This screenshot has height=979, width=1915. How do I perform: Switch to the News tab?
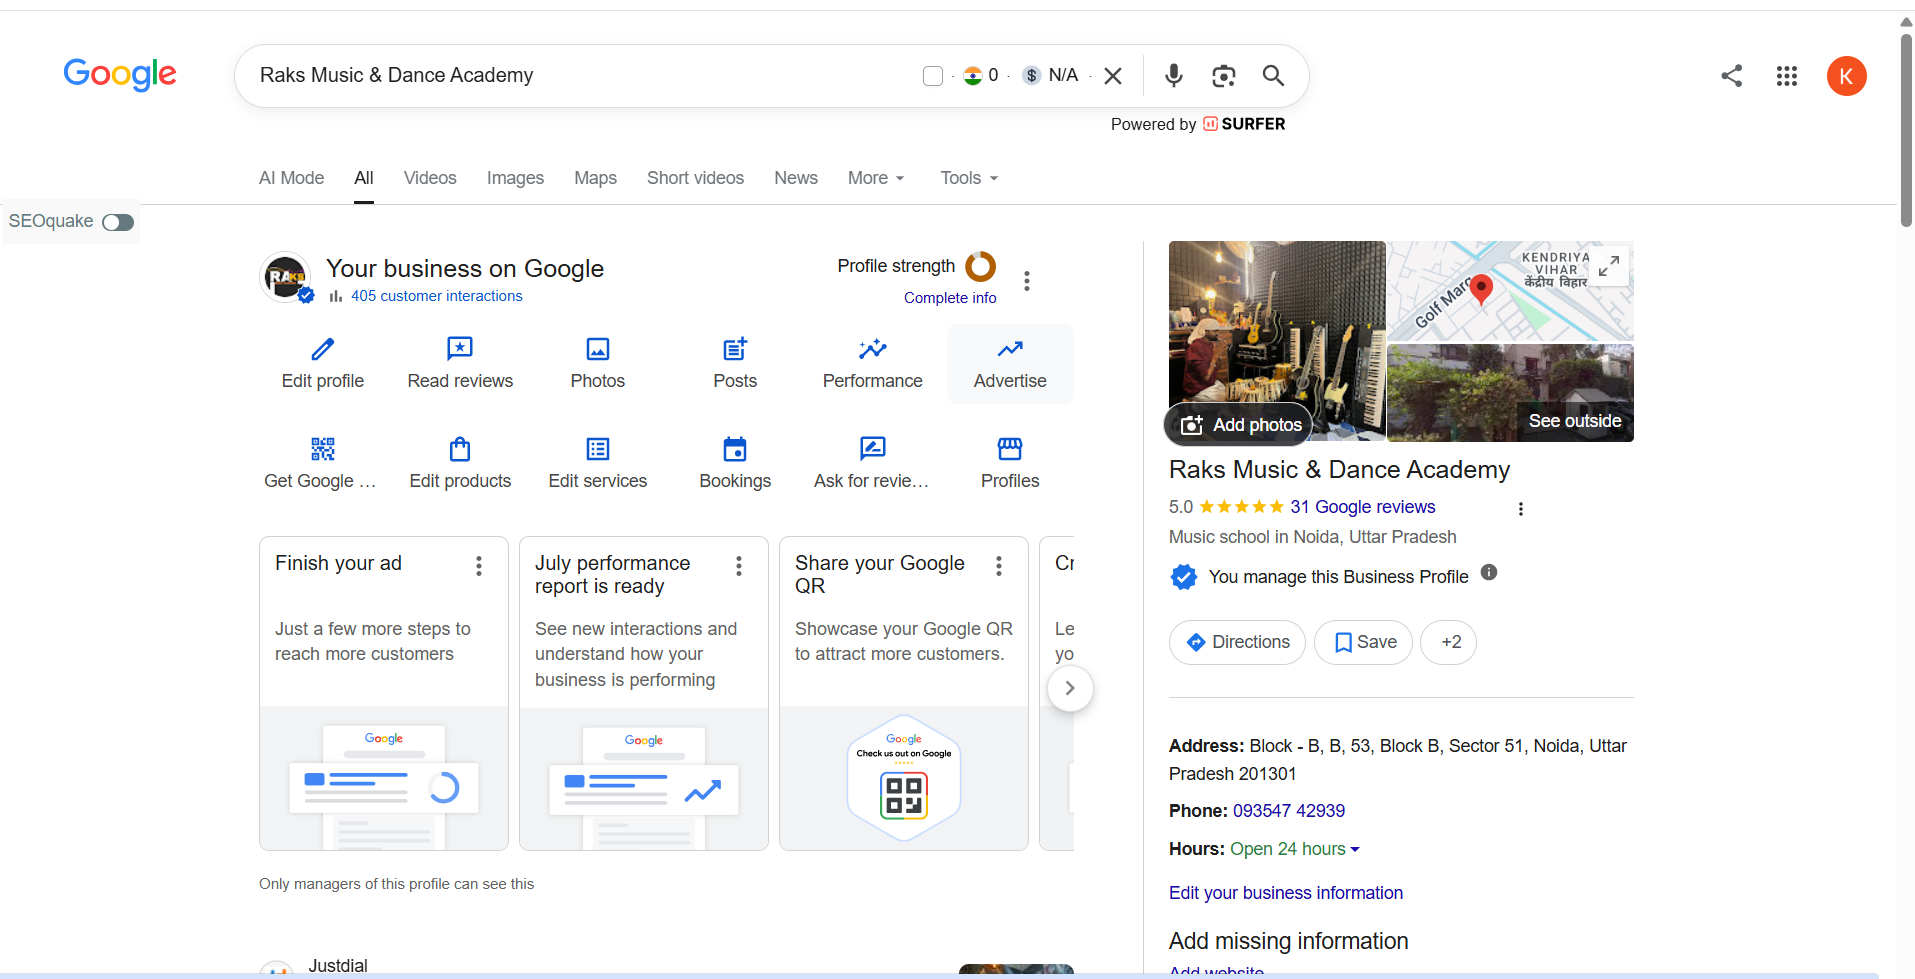tap(796, 178)
